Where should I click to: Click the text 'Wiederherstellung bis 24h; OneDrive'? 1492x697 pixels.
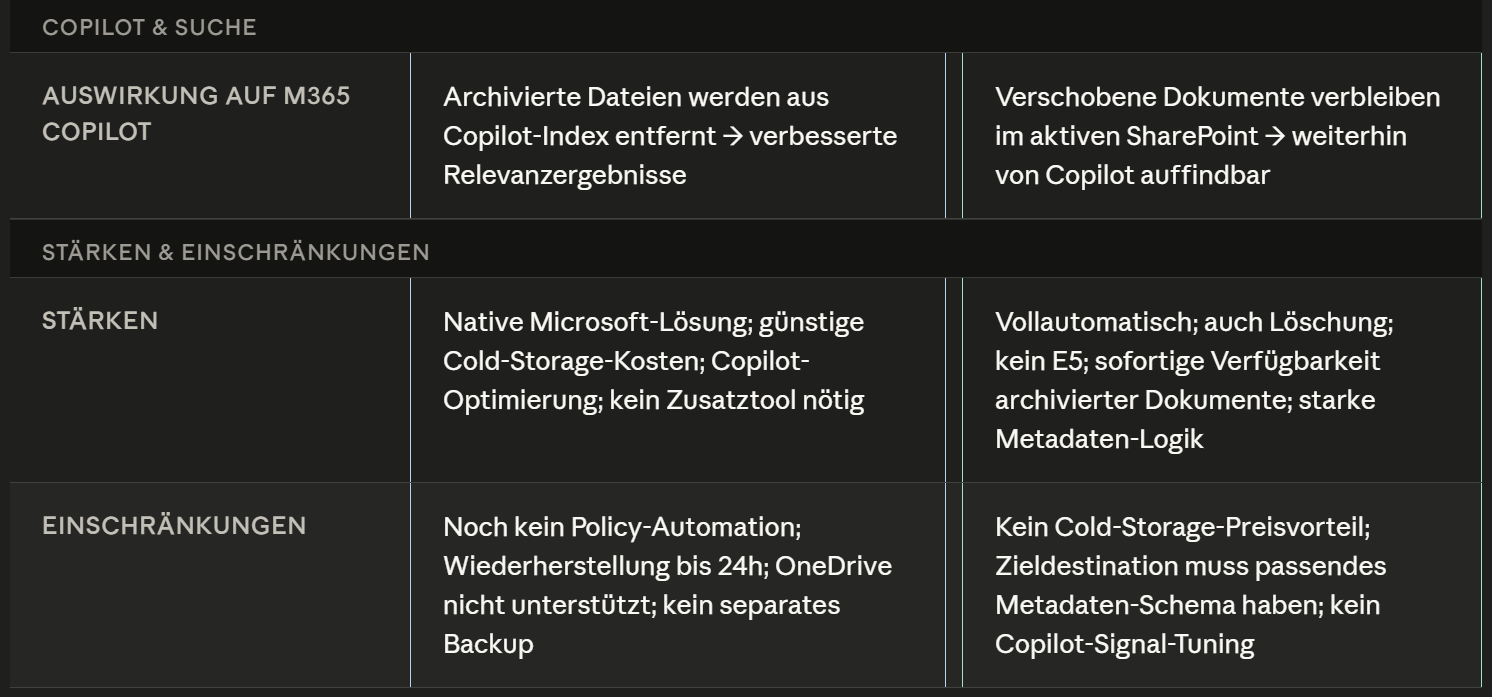[x=667, y=566]
